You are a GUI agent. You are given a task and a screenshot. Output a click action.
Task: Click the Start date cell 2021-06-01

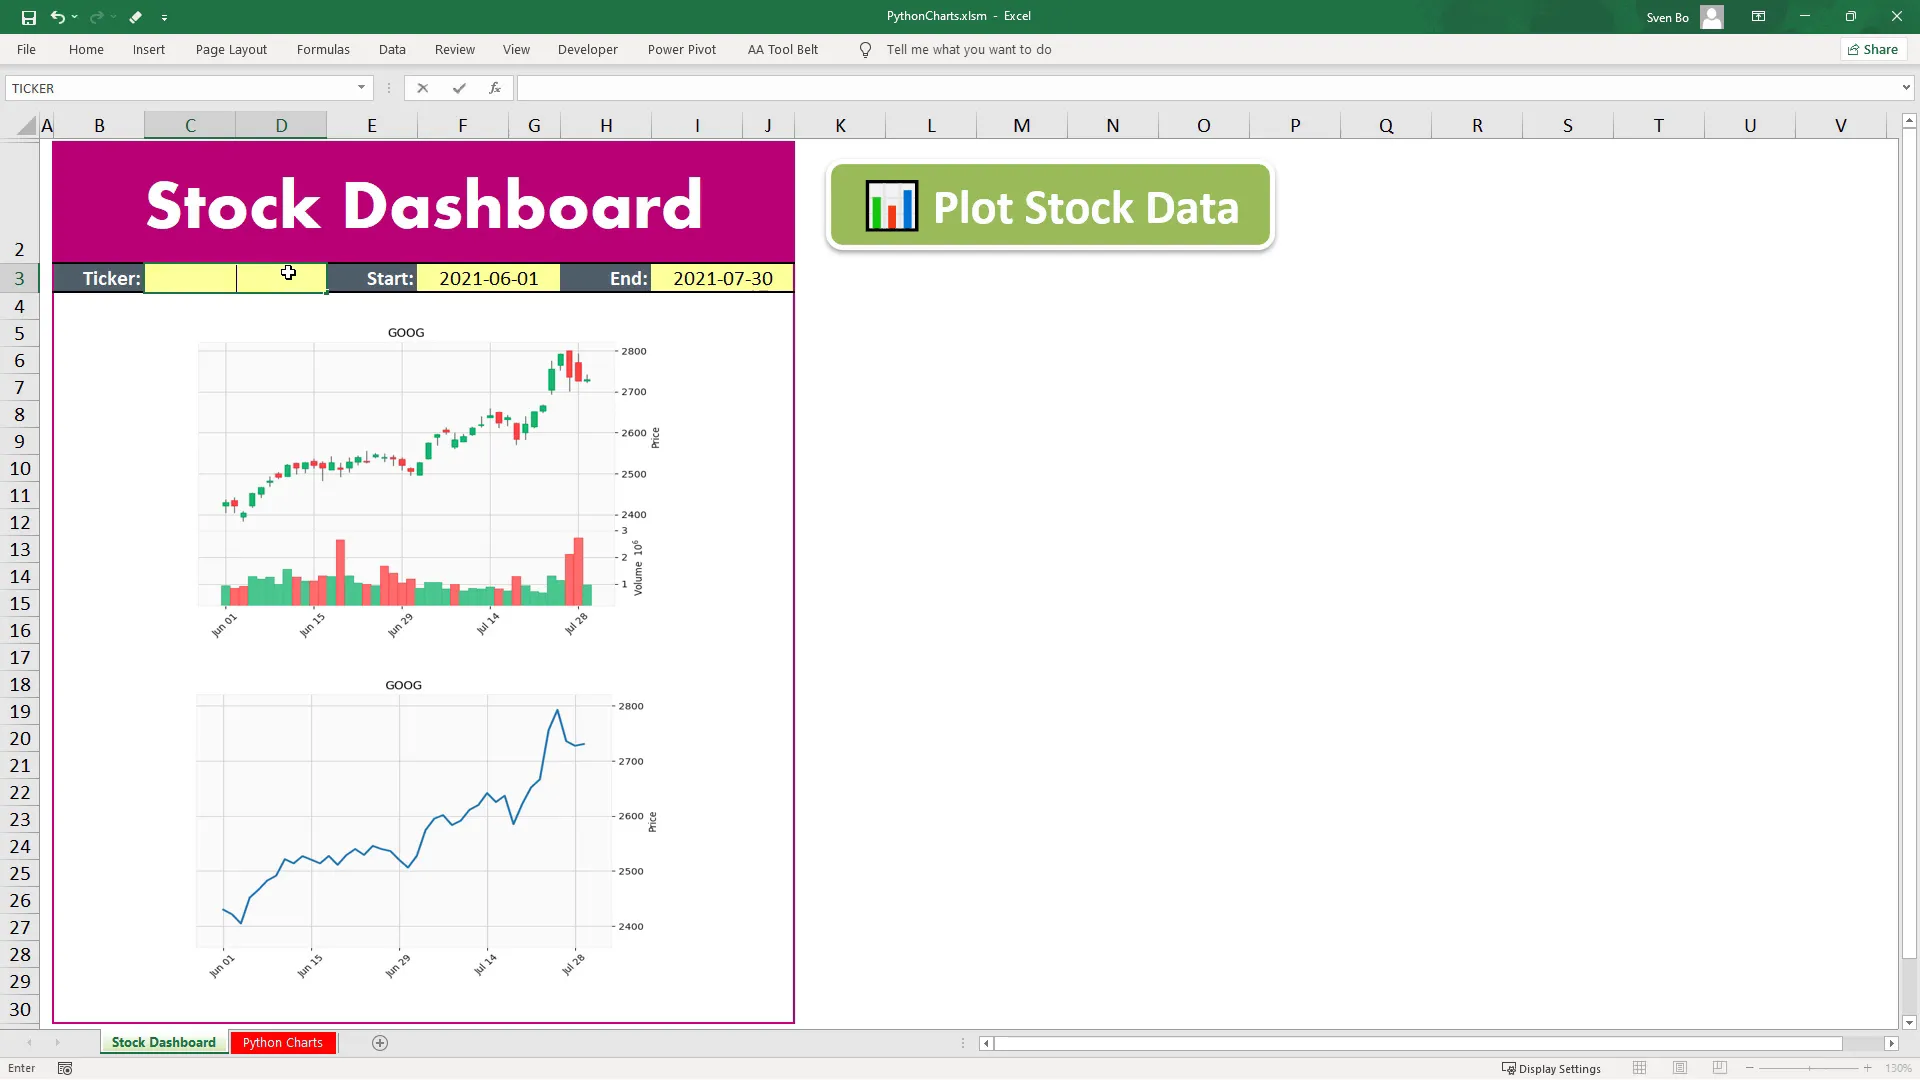[489, 278]
